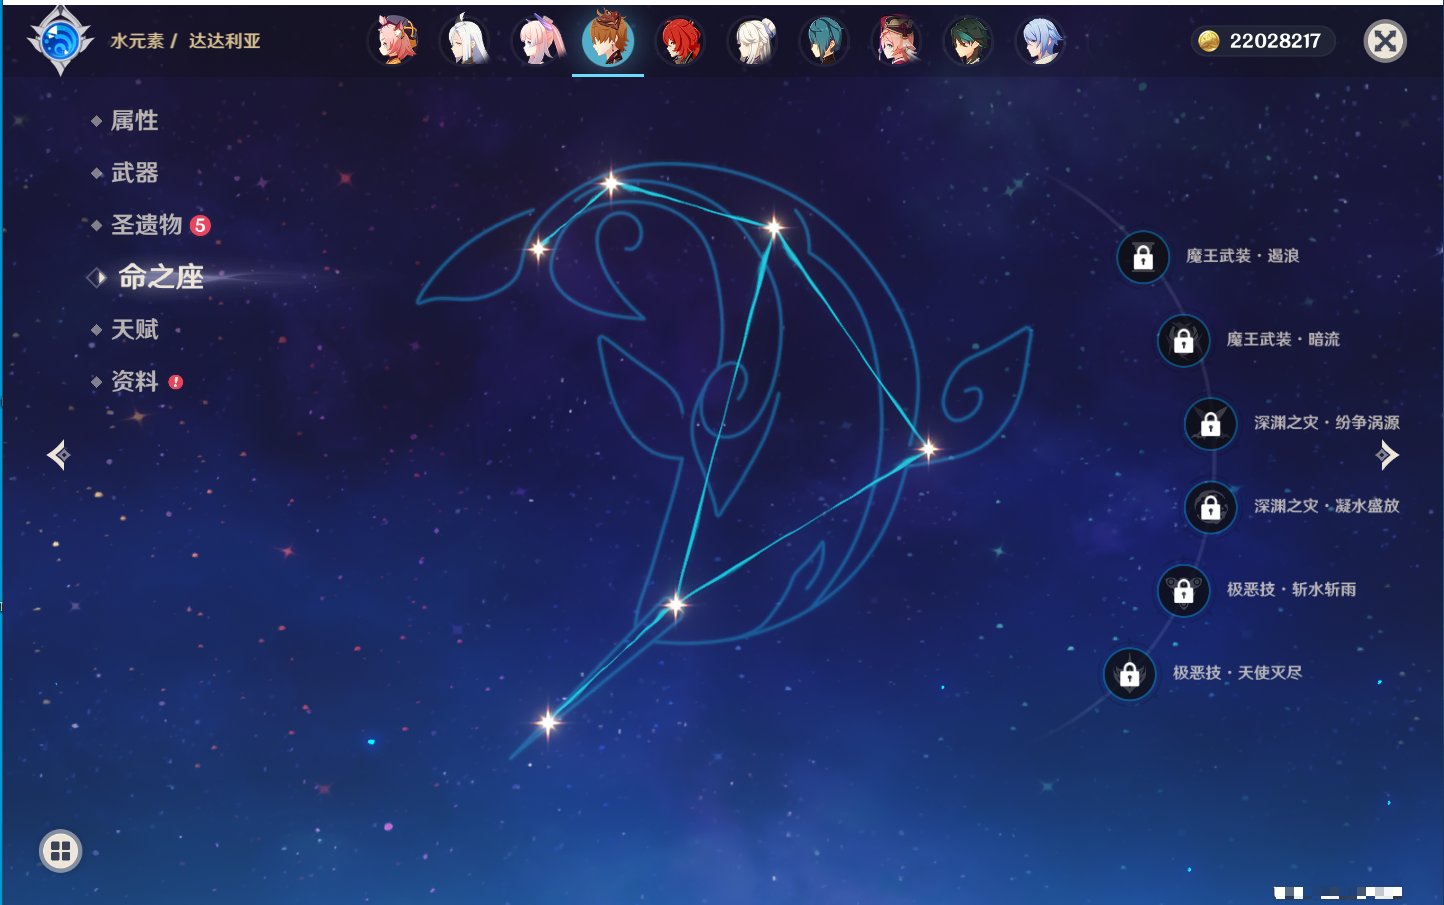Click lock icon for 魔王武装·遏浪
This screenshot has height=905, width=1444.
(1143, 257)
